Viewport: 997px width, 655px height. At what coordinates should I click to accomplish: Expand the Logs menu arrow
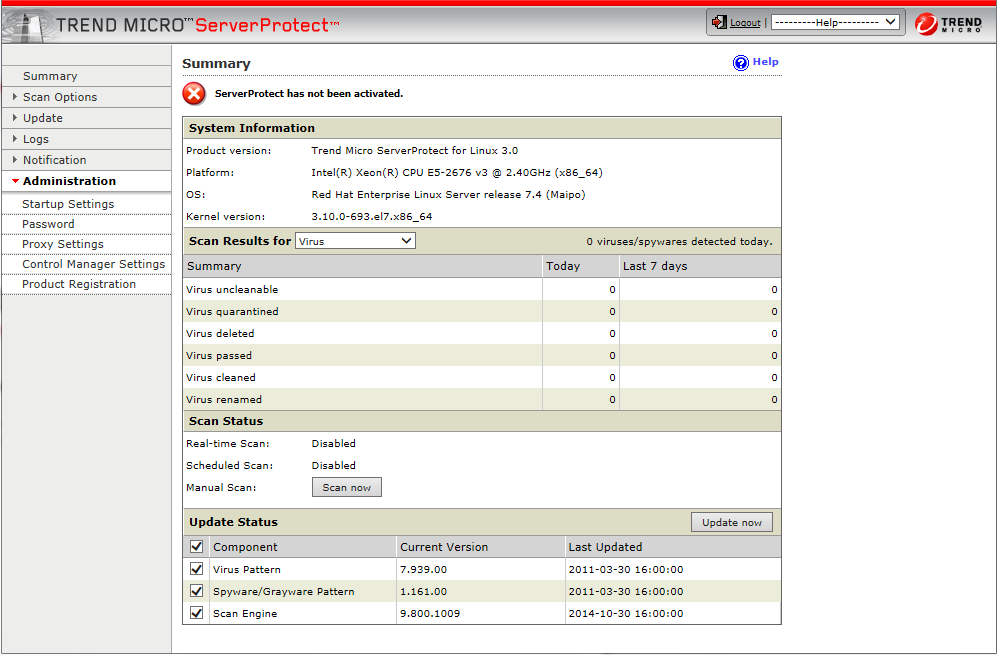(x=15, y=139)
